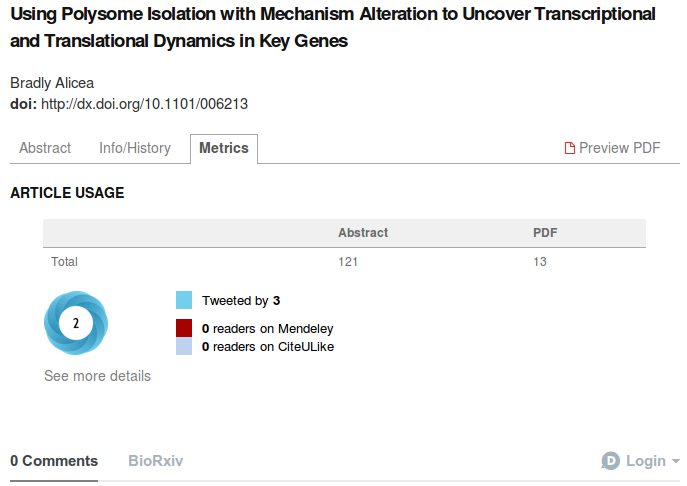Switch to the Abstract tab
The image size is (687, 486).
coord(45,148)
